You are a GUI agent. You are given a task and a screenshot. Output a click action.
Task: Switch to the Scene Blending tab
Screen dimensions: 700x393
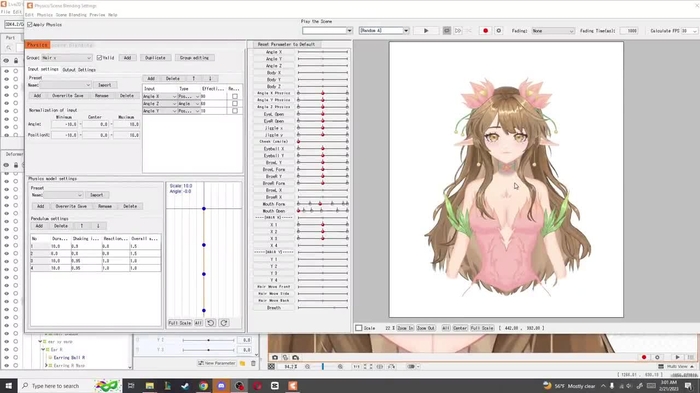coord(72,45)
